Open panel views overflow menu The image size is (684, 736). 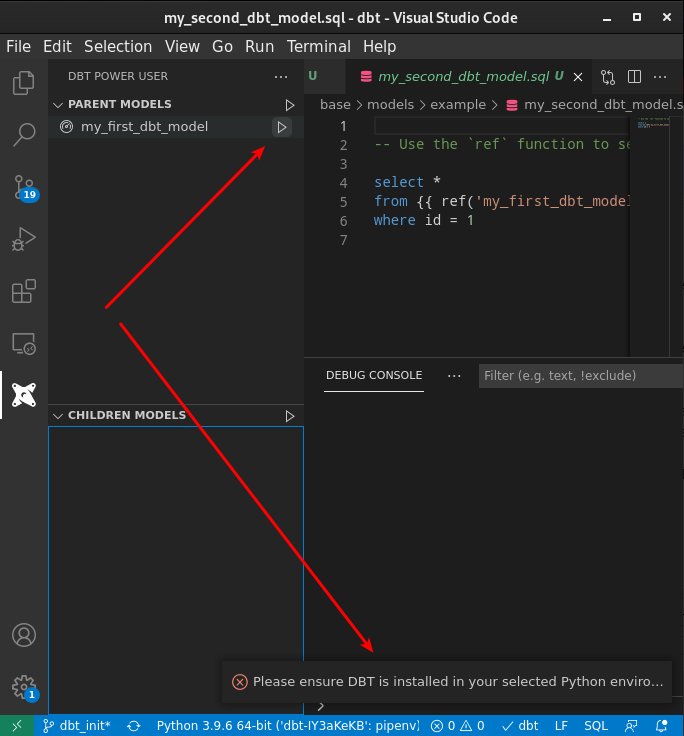454,376
